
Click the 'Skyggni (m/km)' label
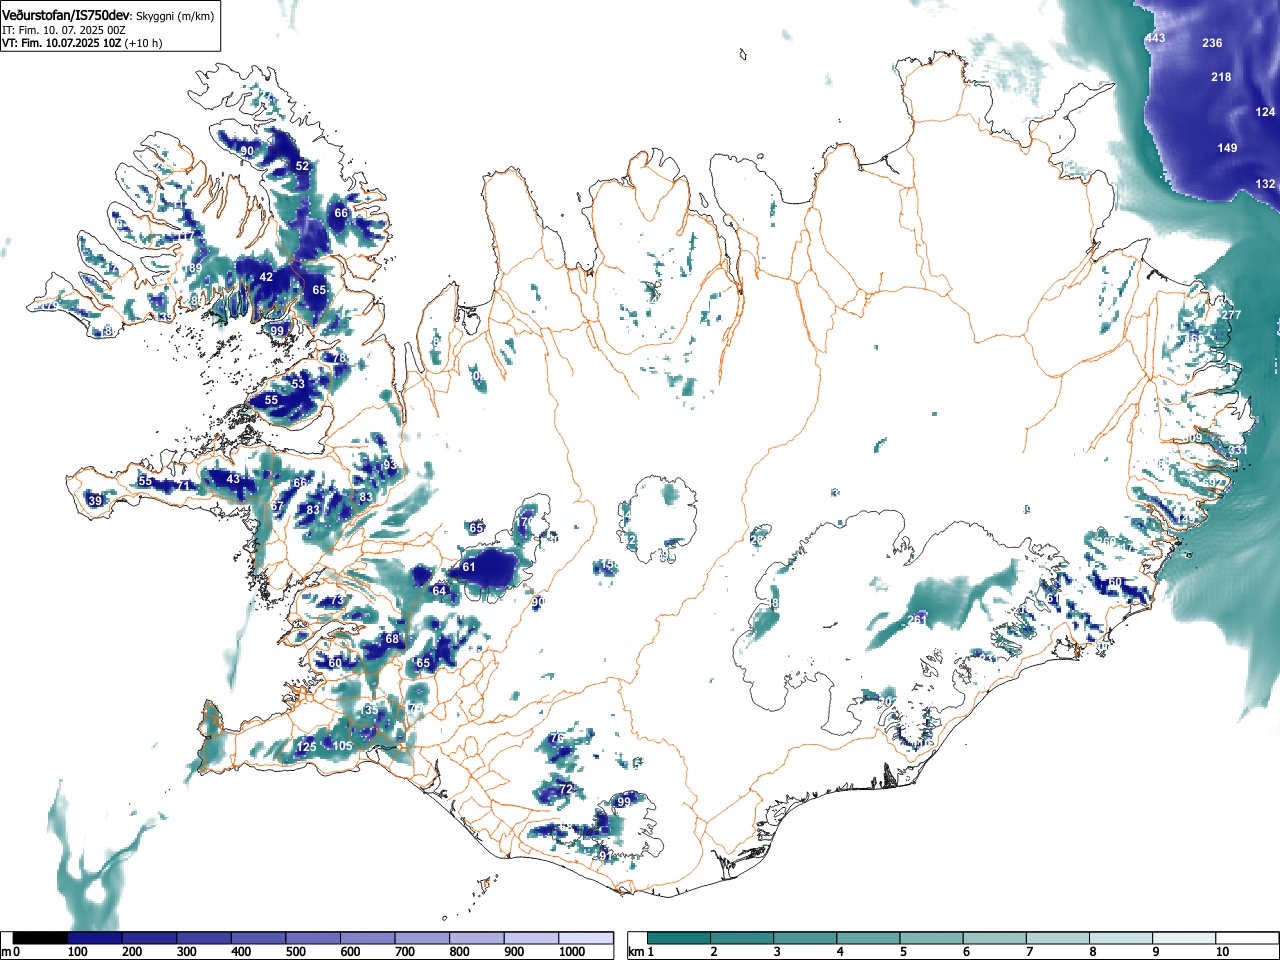tap(174, 16)
